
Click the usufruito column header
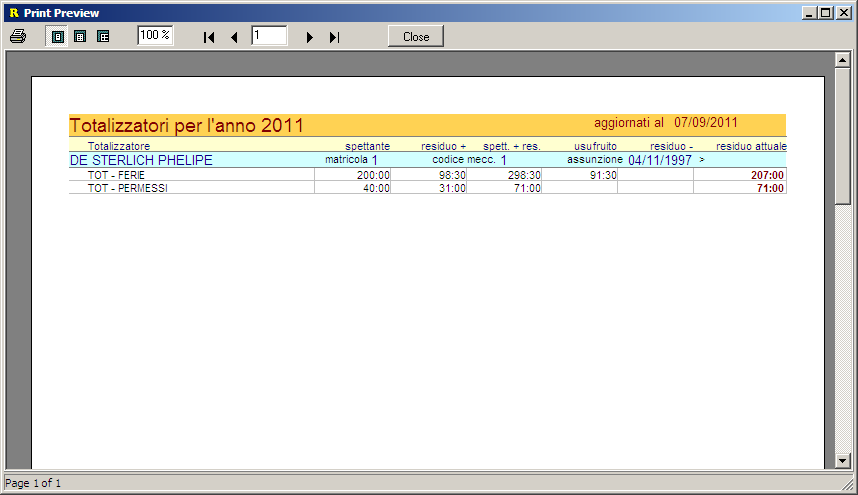click(595, 146)
